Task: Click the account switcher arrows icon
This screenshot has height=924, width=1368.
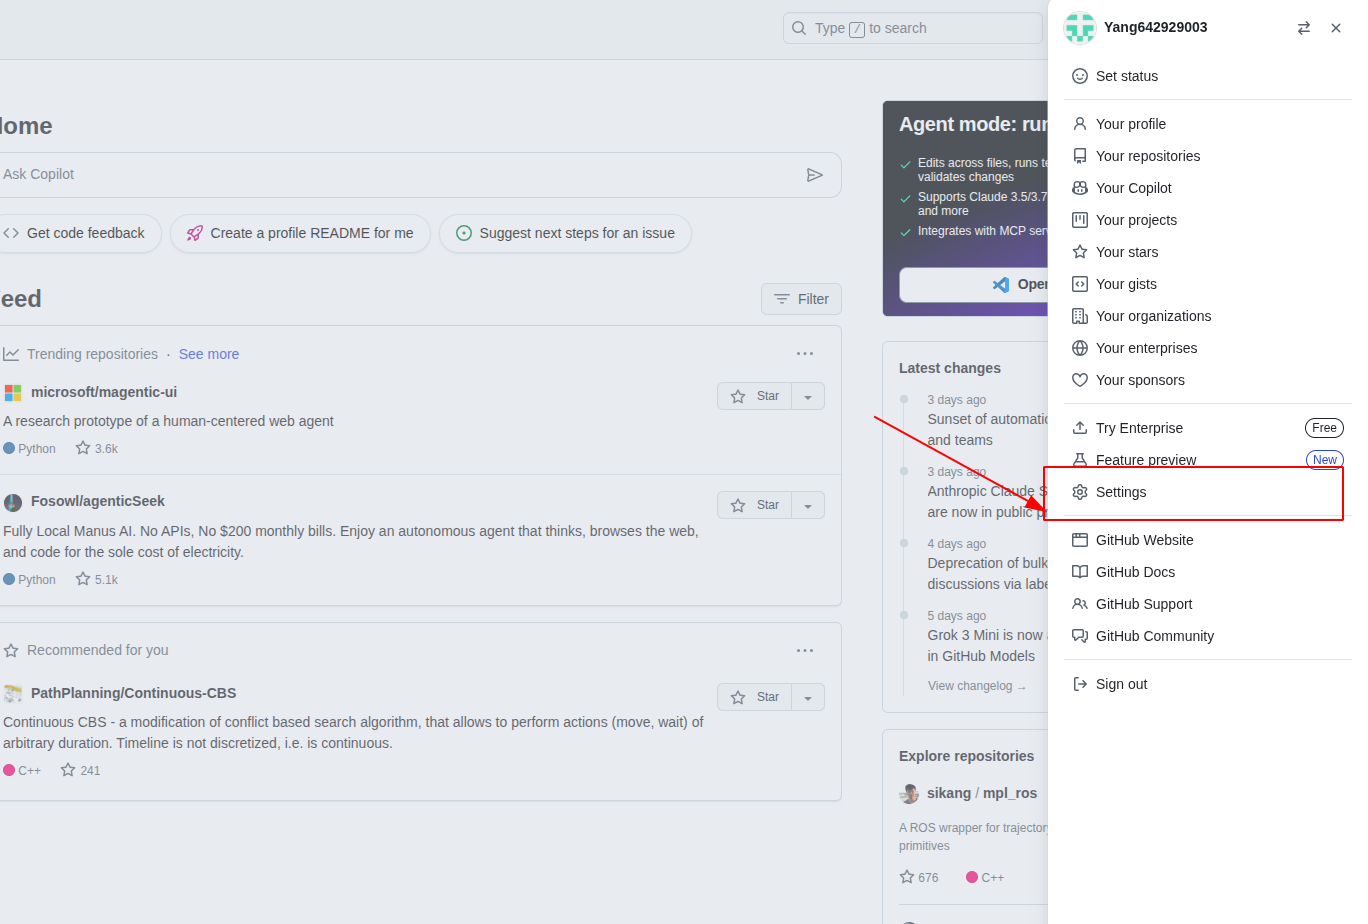Action: (1303, 28)
